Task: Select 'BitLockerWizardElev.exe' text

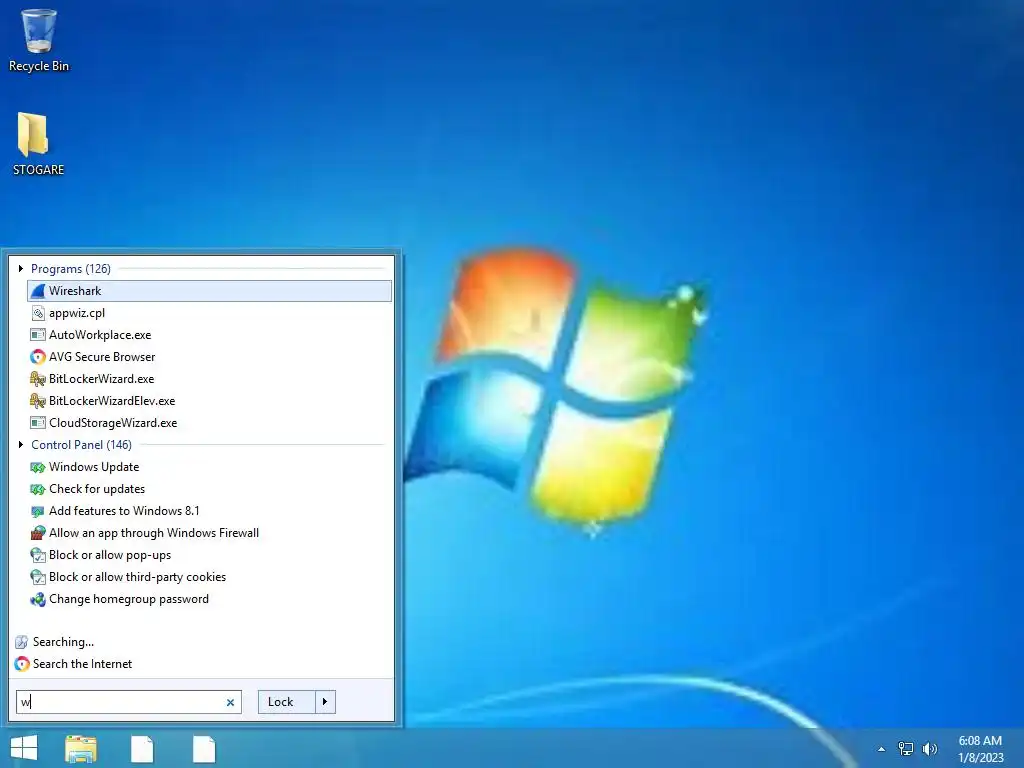Action: [x=112, y=401]
